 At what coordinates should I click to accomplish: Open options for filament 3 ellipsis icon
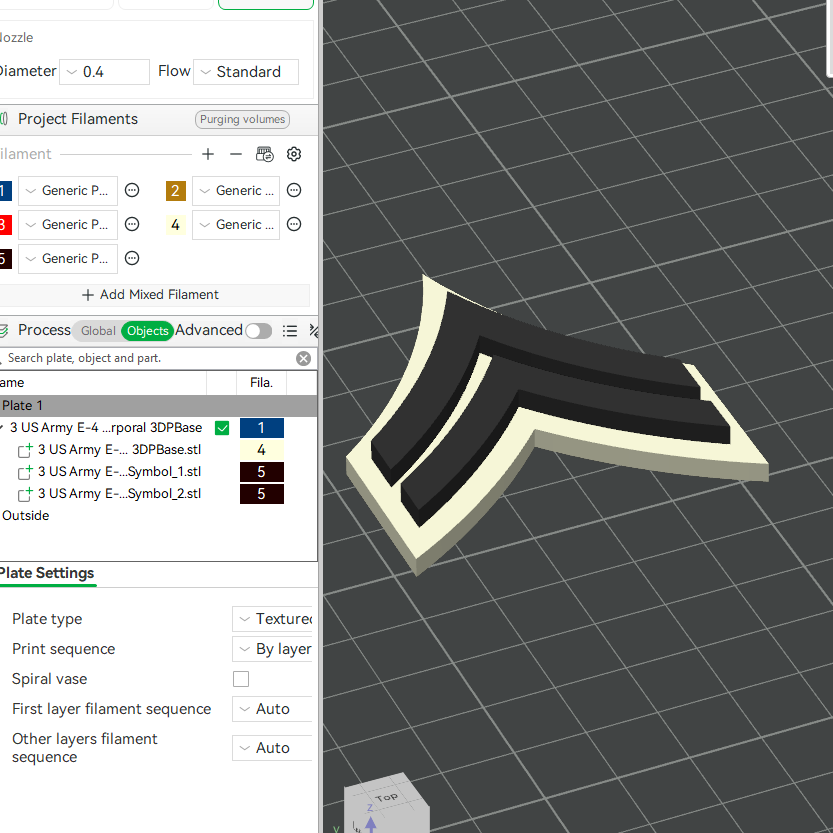132,224
